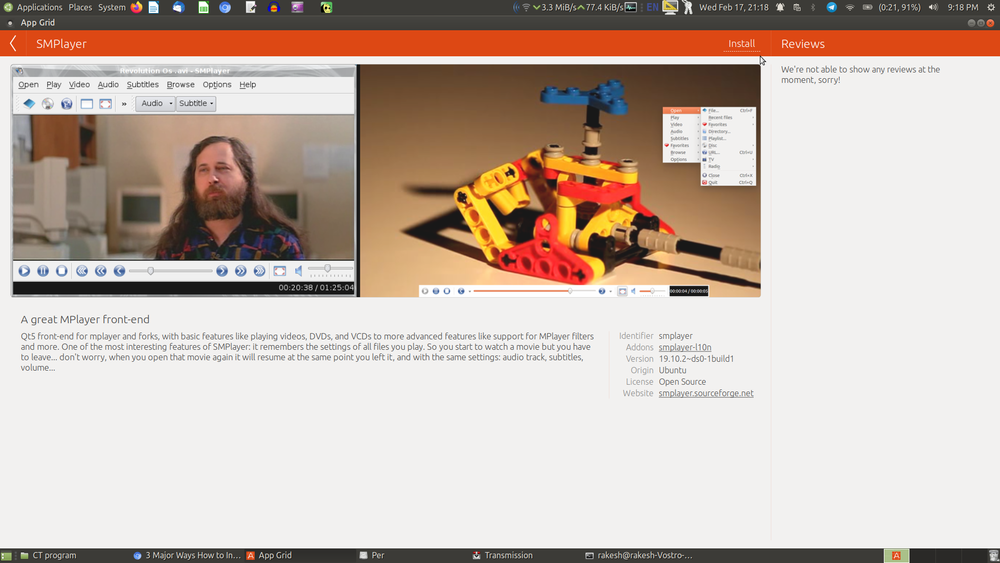
Task: Launch LibreOffice Writer from the panel
Action: 154,7
